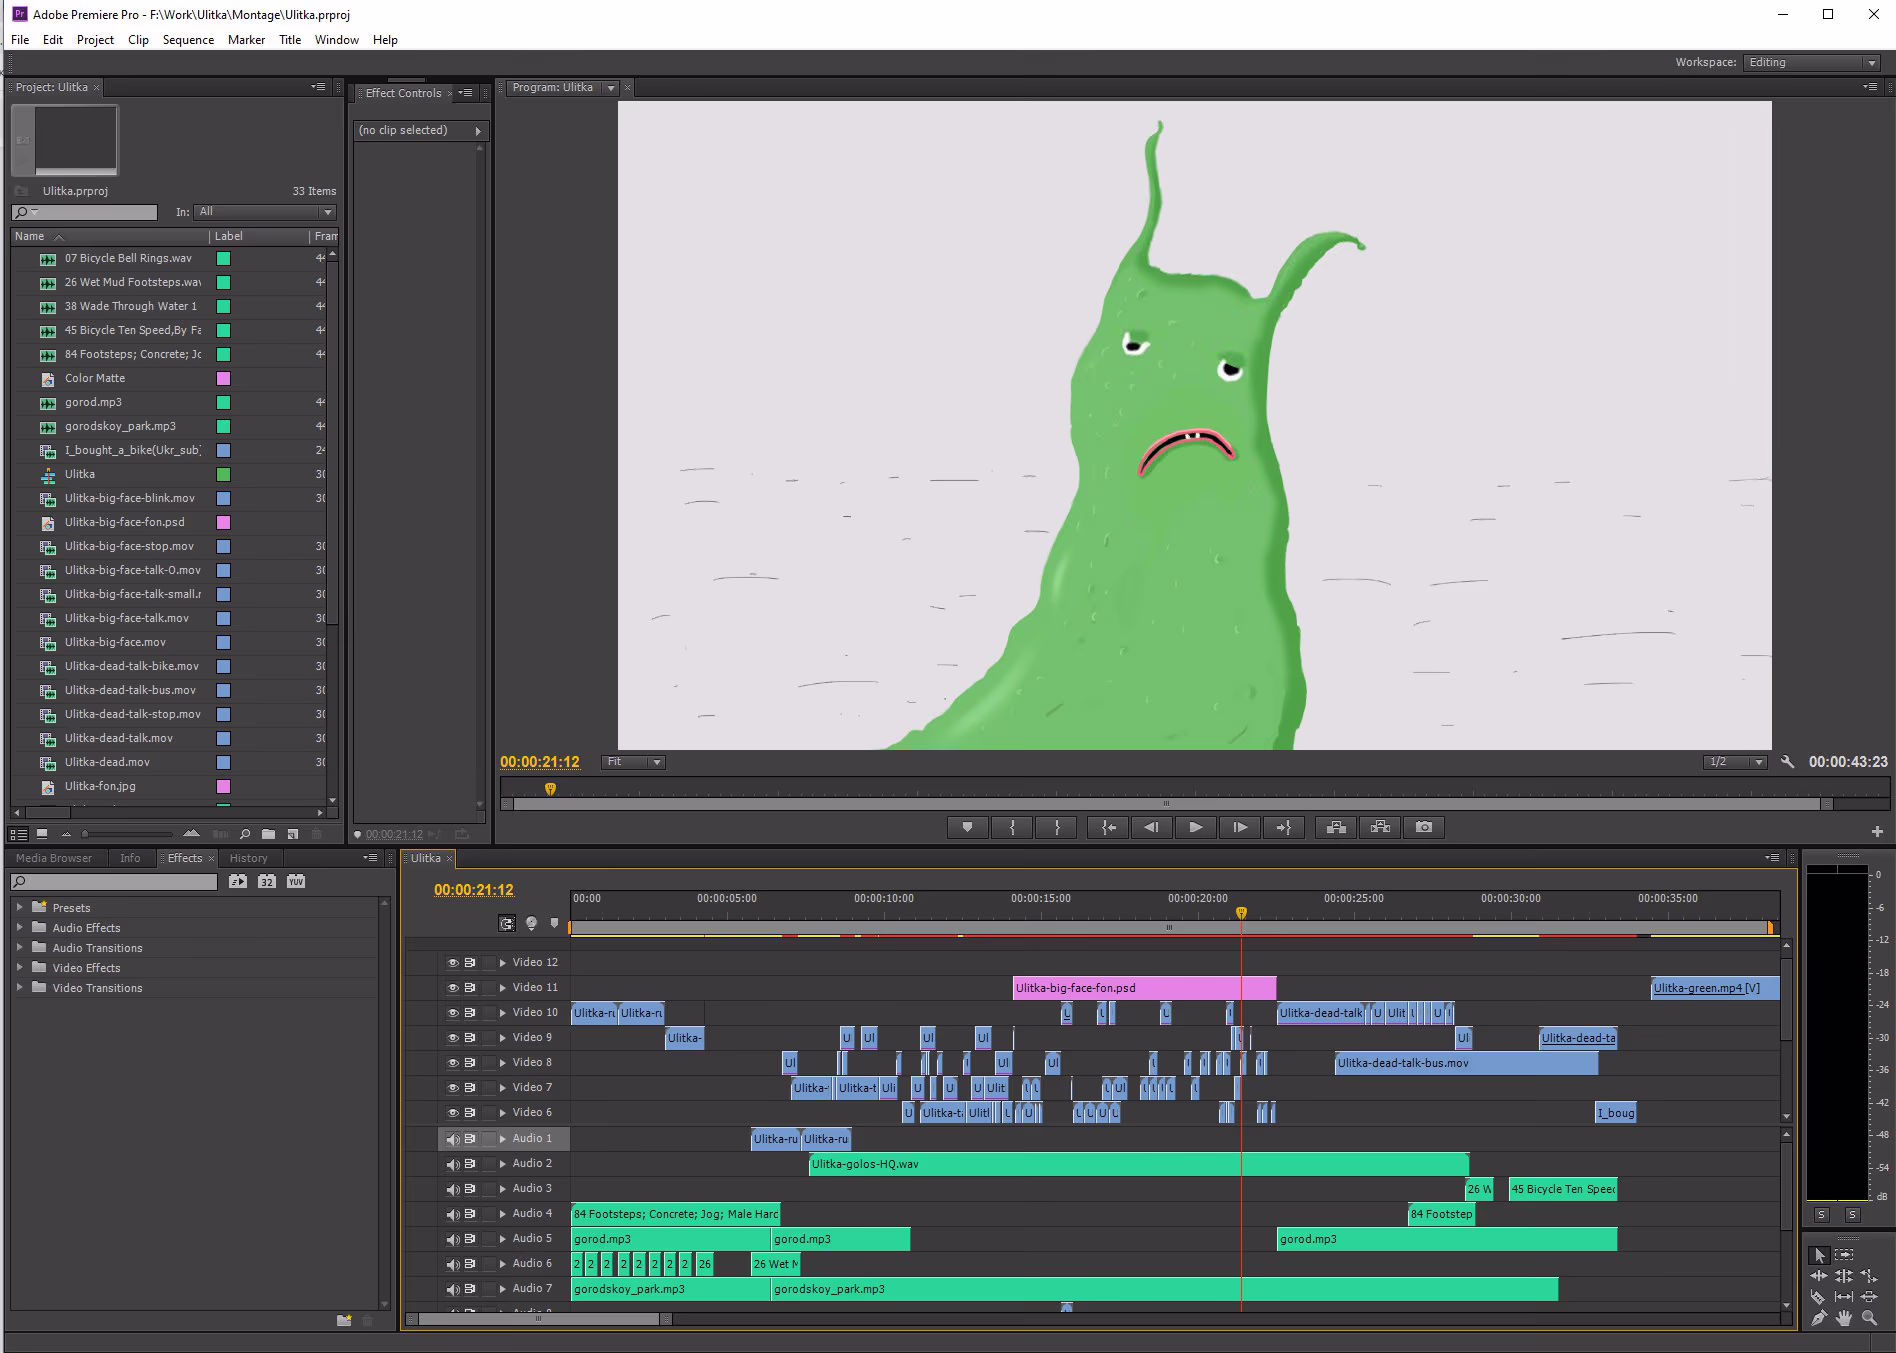1896x1353 pixels.
Task: Click the Find icon in Project panel
Action: (x=245, y=833)
